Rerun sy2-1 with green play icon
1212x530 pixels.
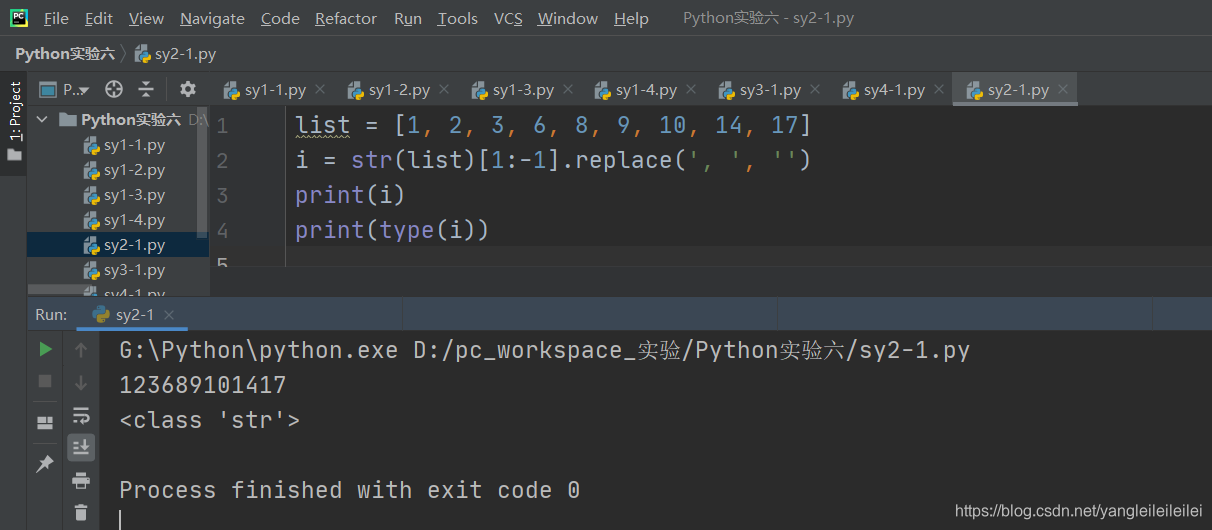click(x=45, y=349)
